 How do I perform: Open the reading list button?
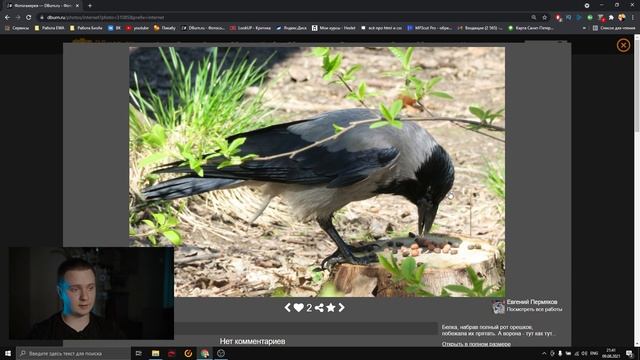click(x=614, y=28)
